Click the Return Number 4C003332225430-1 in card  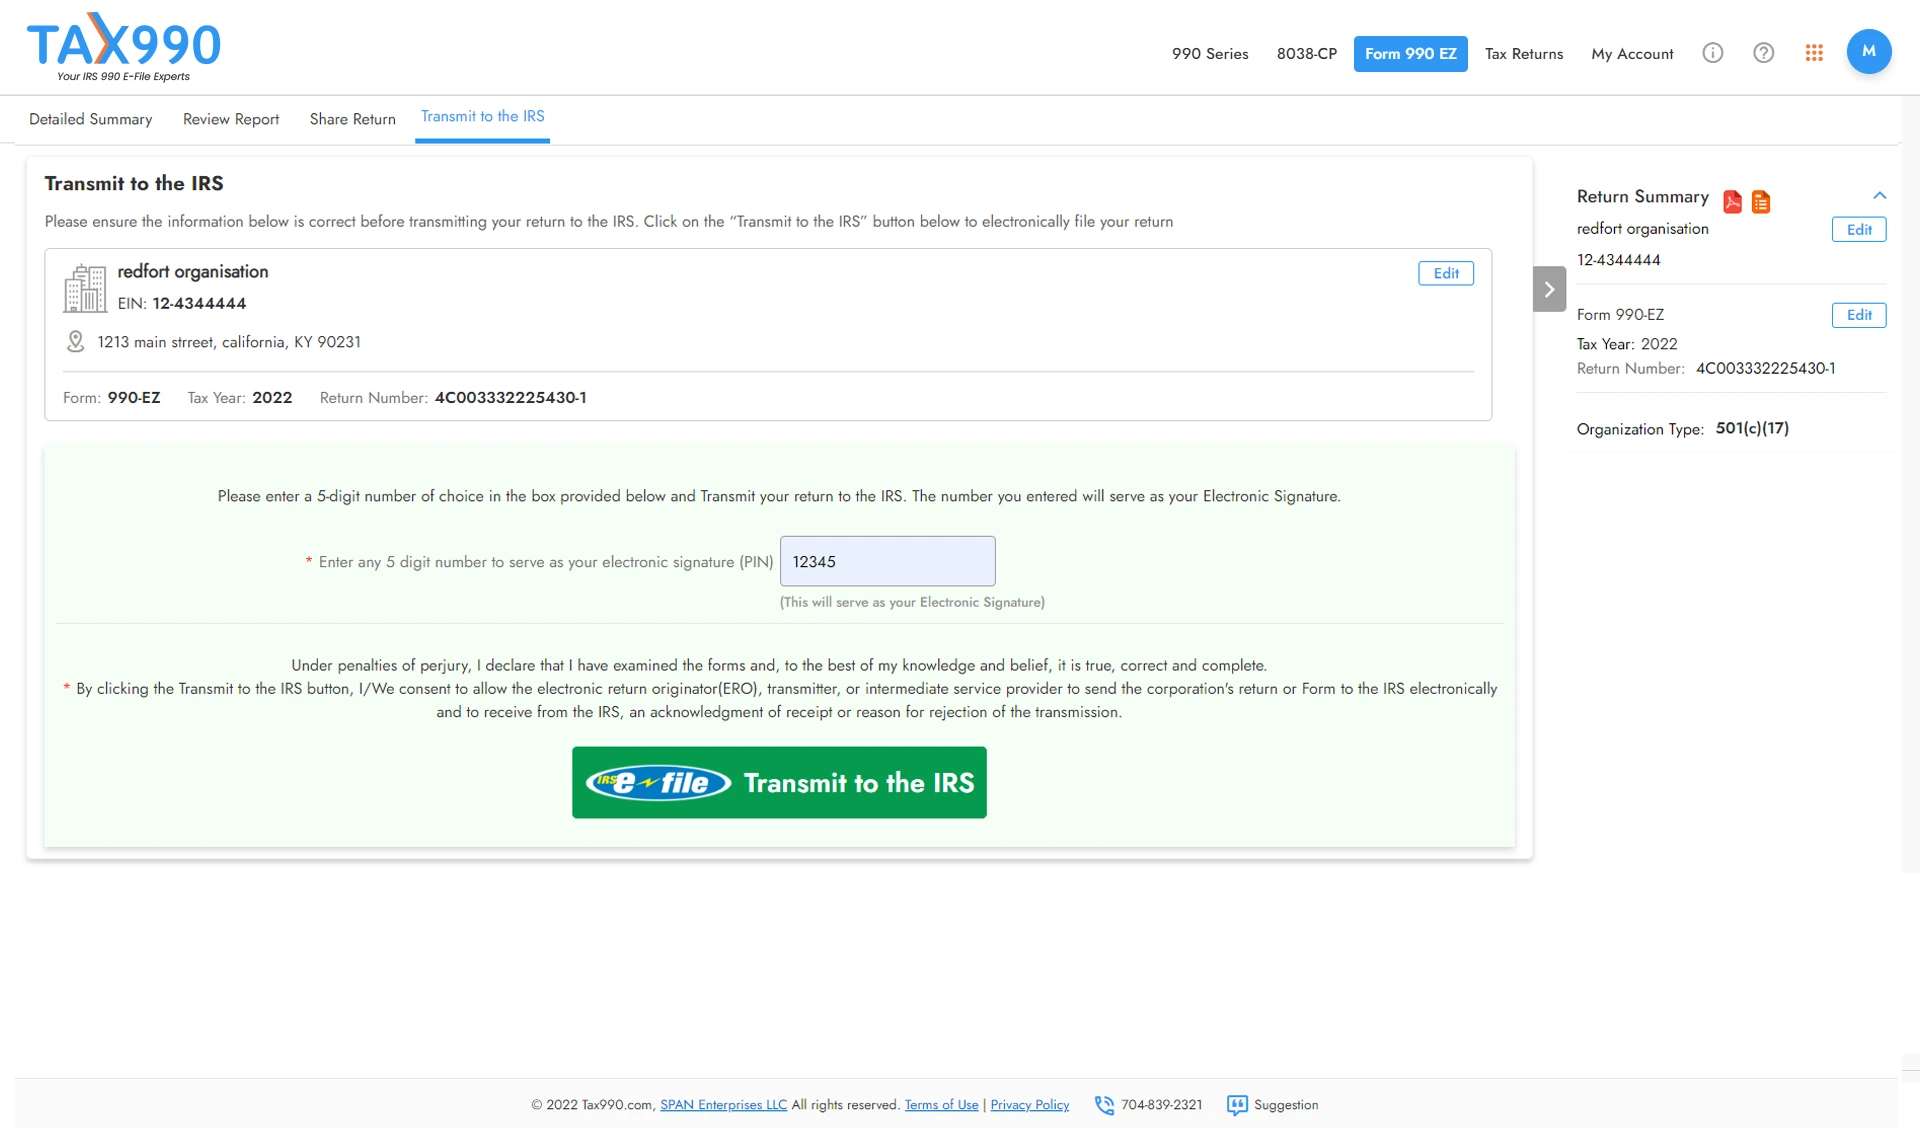pos(510,398)
